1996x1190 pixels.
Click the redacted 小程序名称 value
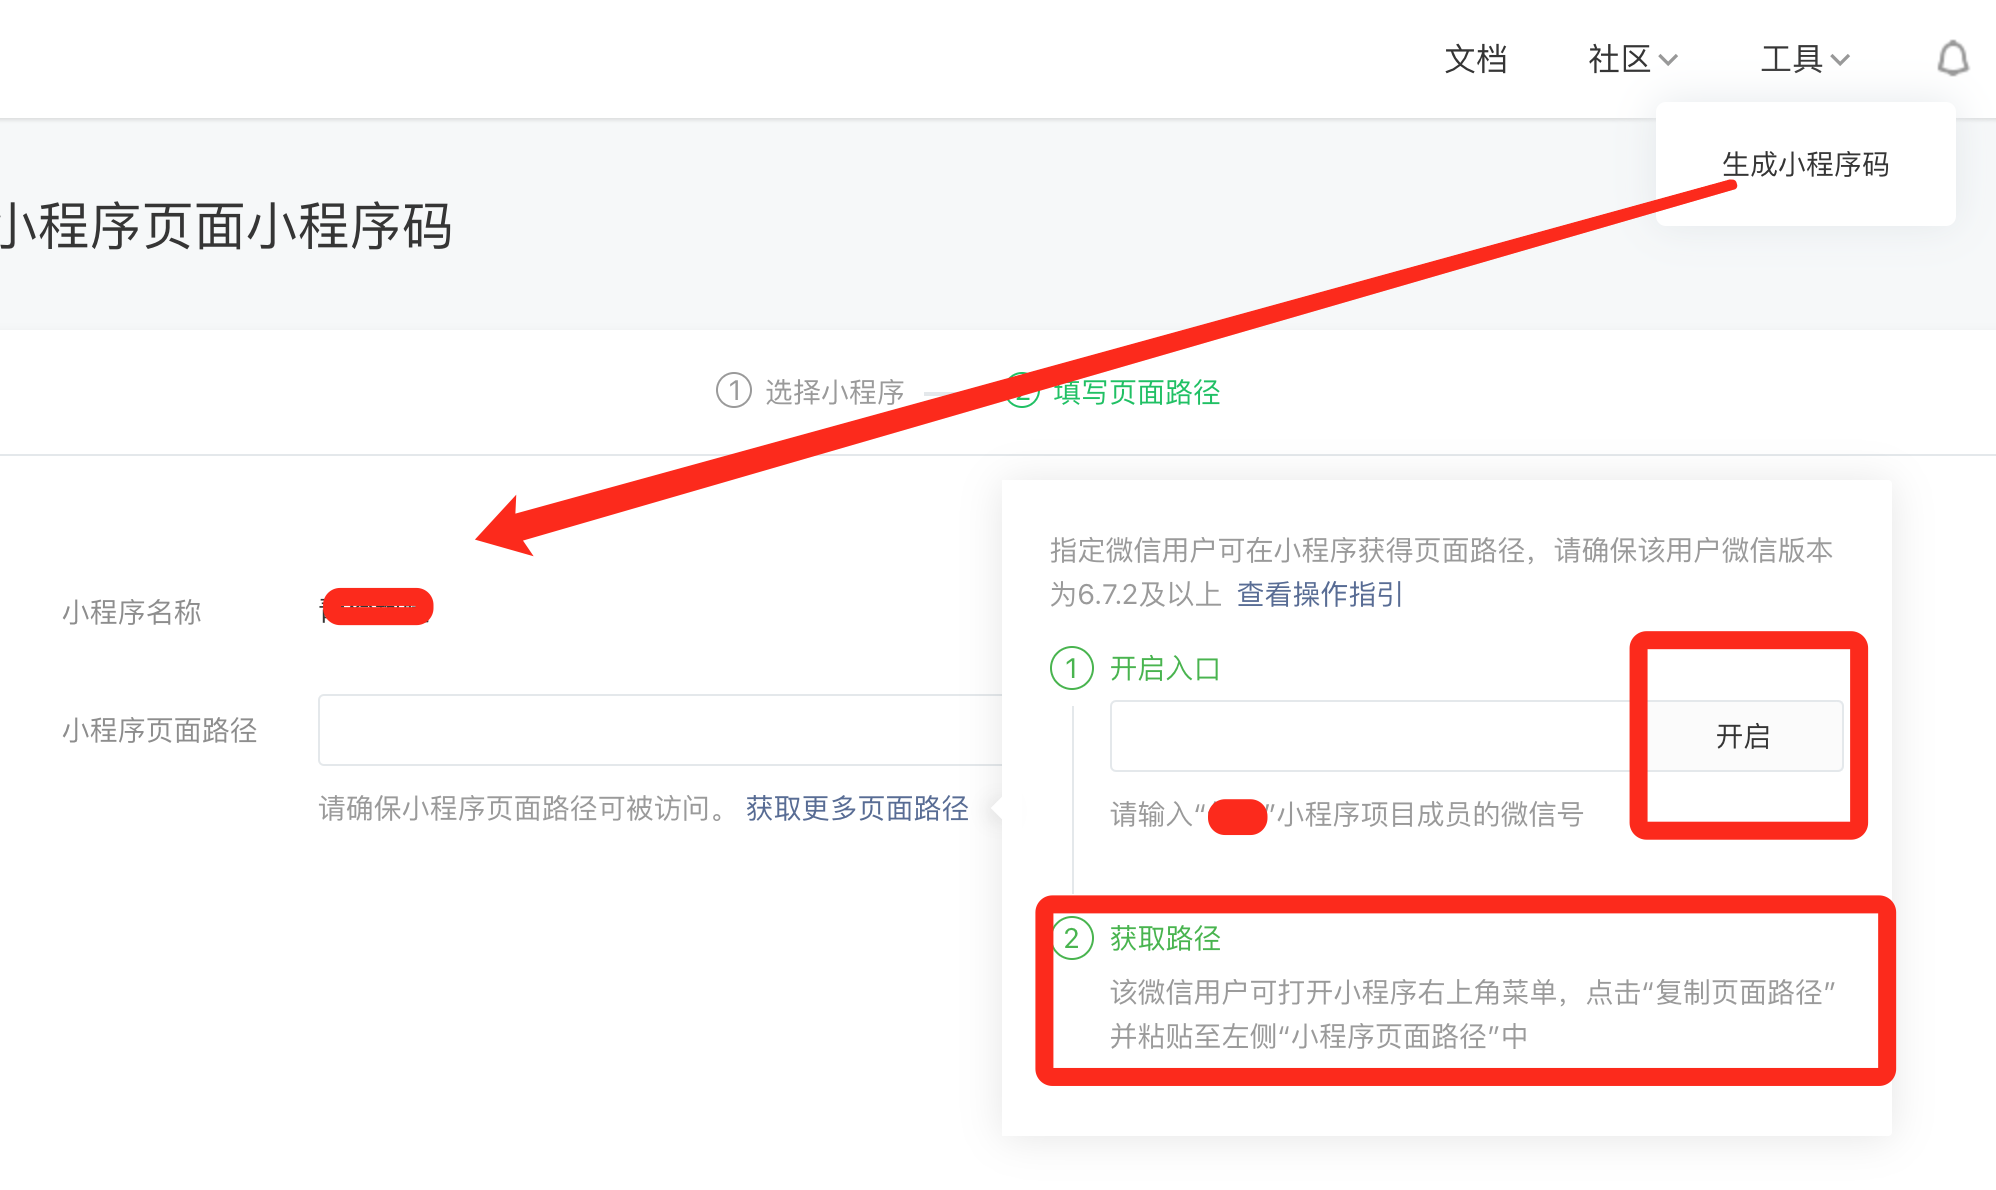point(377,607)
